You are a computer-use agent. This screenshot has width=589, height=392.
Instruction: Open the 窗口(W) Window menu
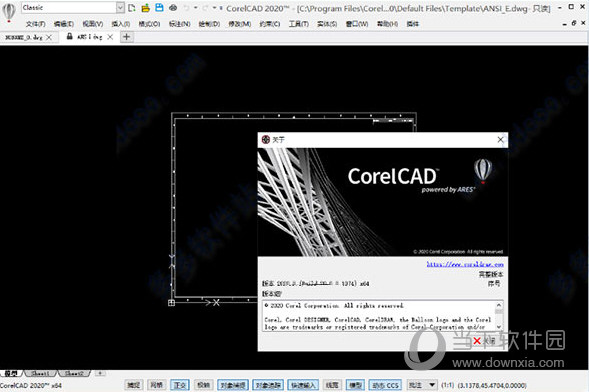click(x=357, y=24)
